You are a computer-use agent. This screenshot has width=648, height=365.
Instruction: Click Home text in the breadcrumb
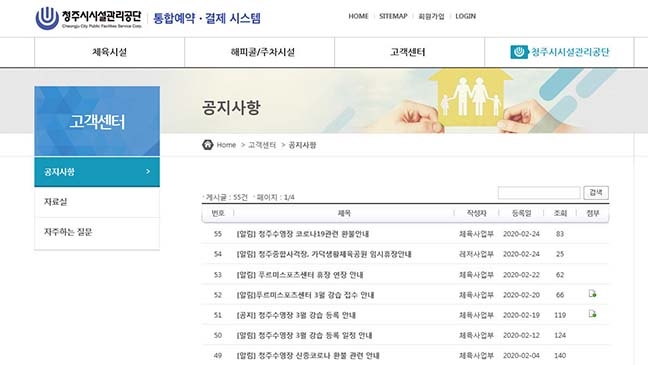(x=226, y=145)
